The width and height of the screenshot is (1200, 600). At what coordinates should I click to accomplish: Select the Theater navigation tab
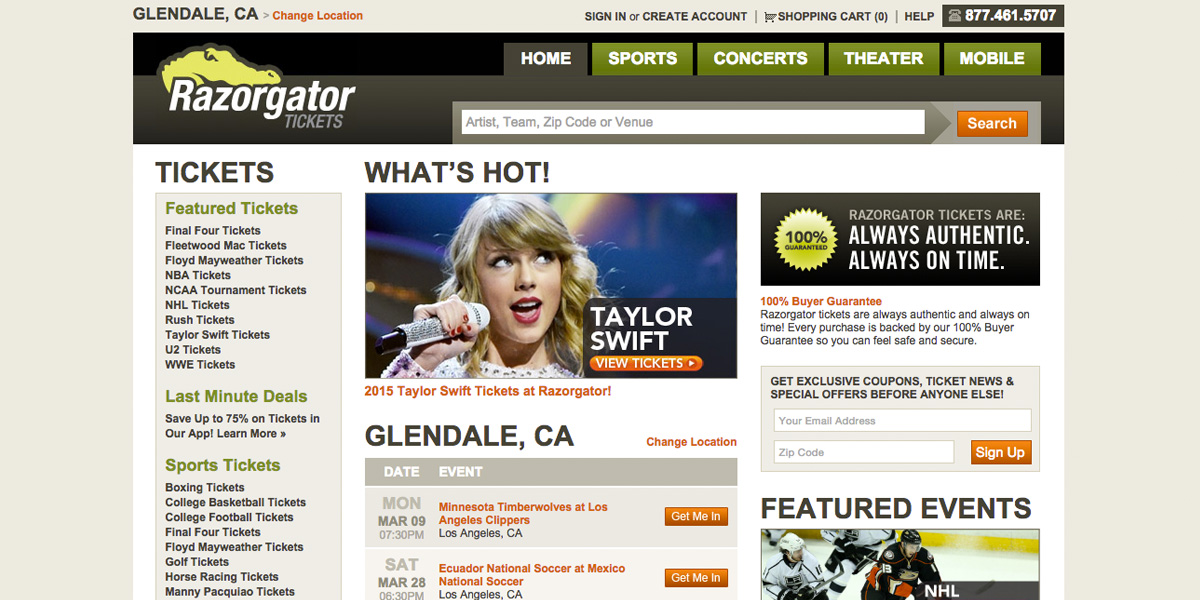(x=883, y=59)
